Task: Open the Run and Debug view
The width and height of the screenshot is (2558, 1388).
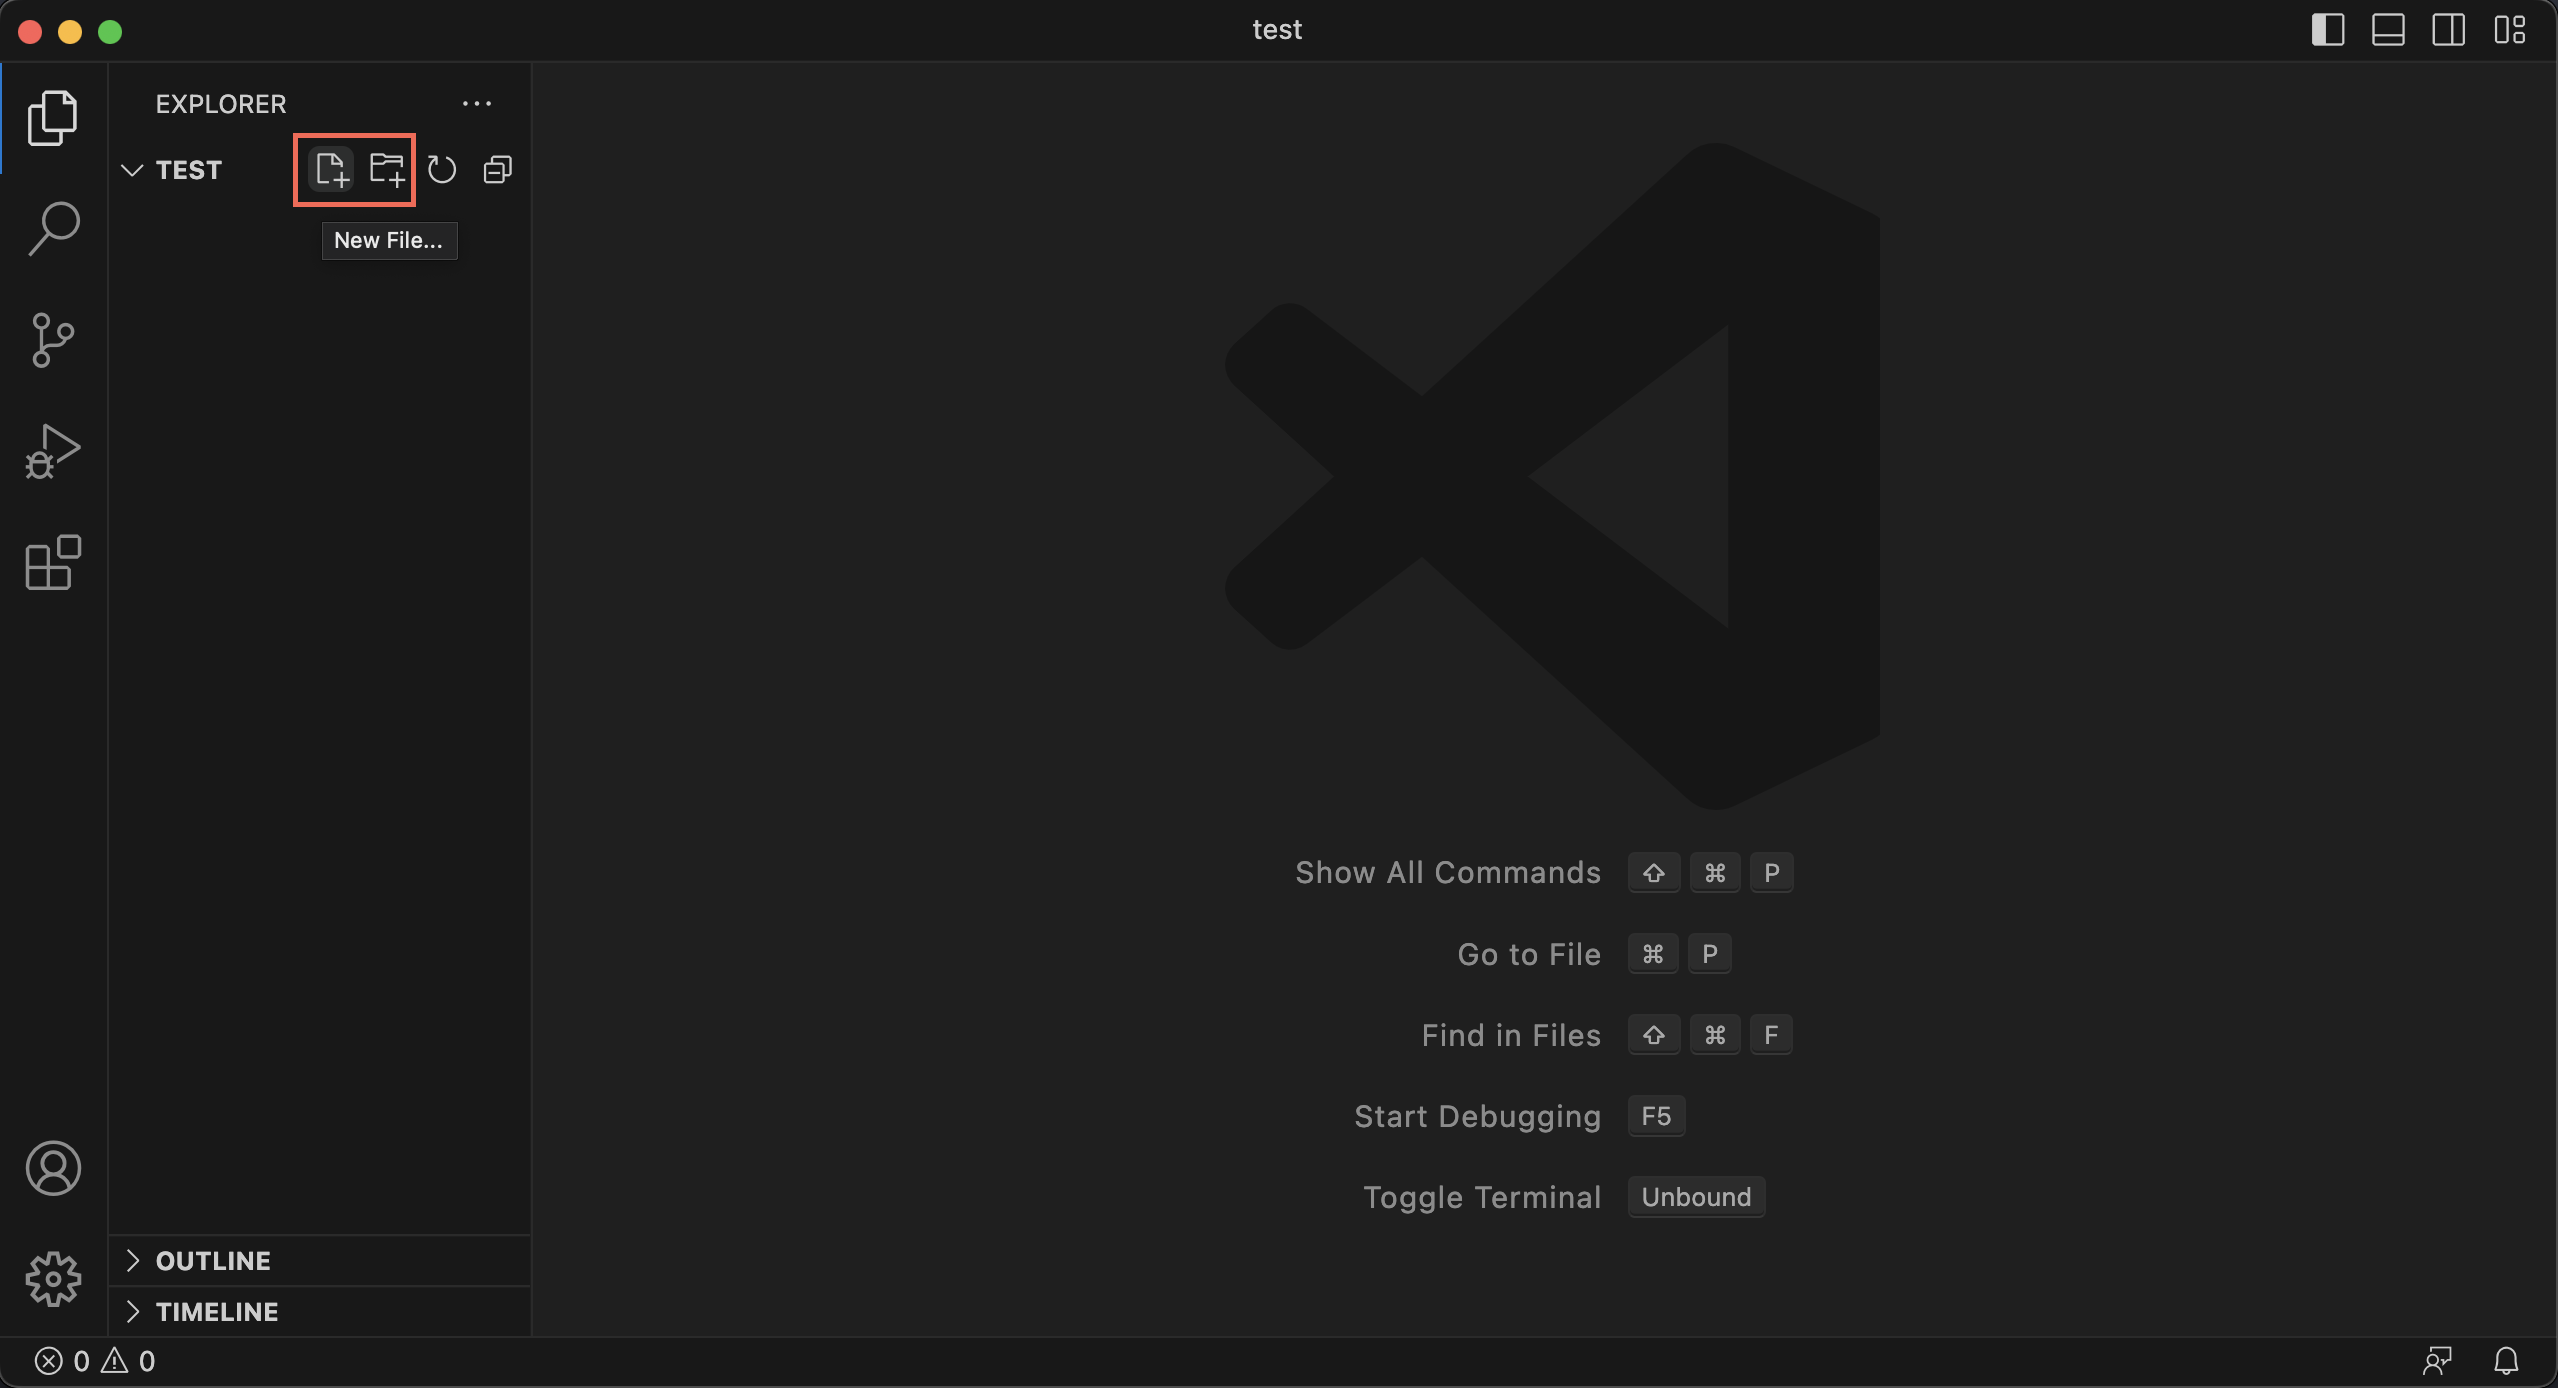Action: tap(53, 452)
